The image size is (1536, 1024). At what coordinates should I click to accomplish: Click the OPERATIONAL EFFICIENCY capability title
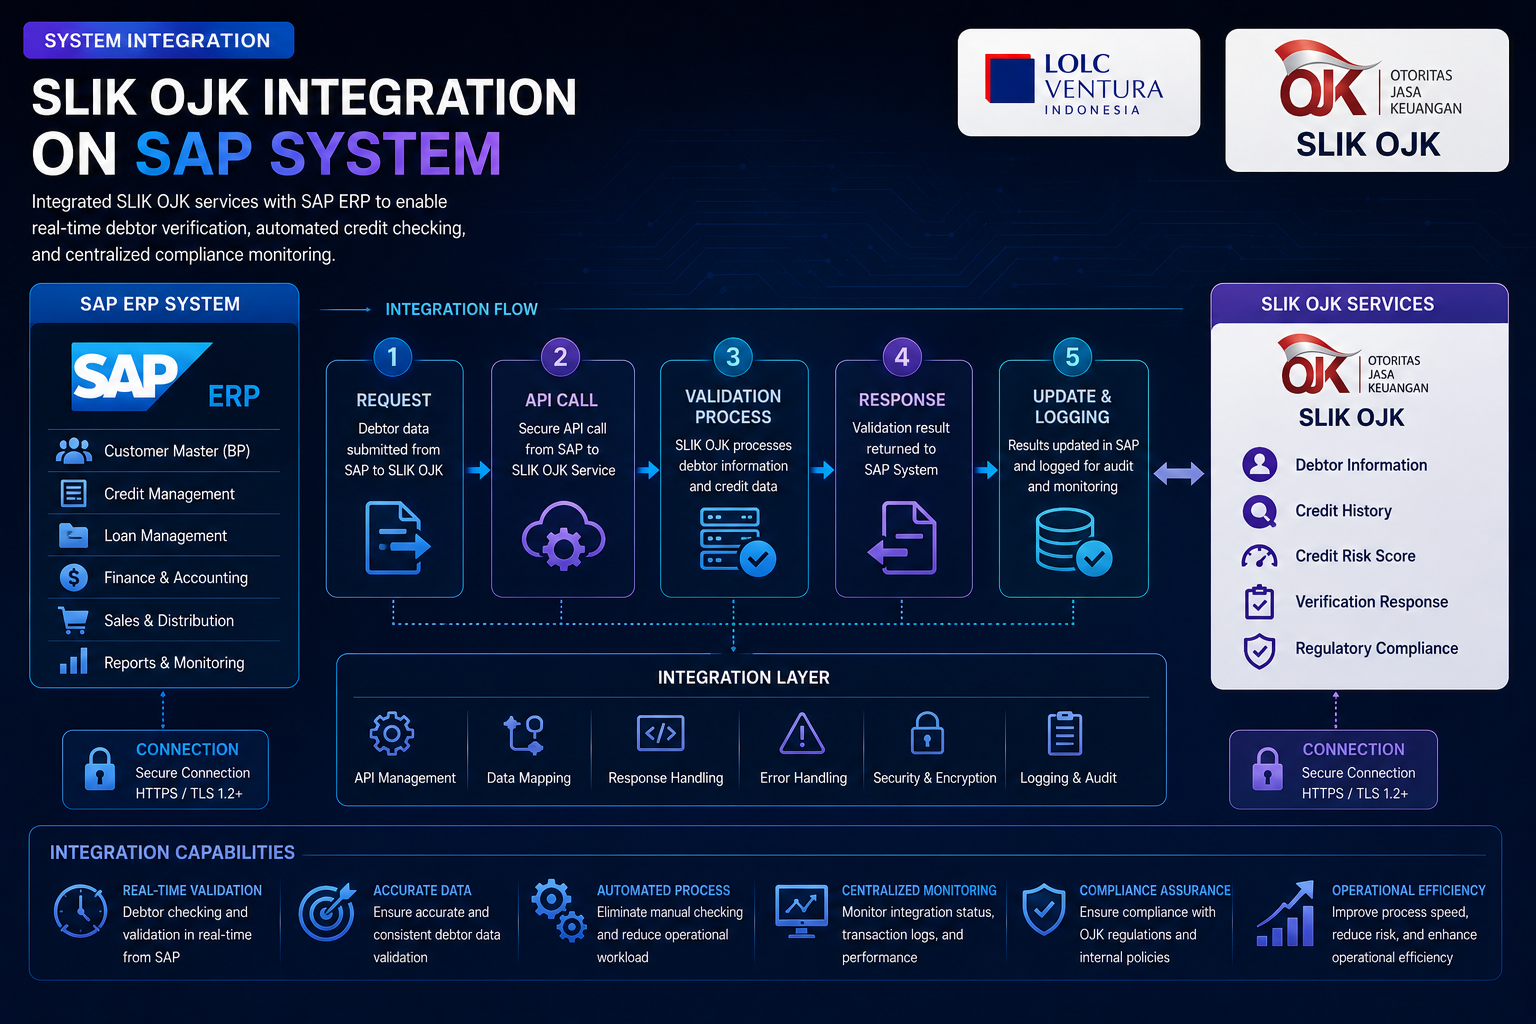[1408, 890]
